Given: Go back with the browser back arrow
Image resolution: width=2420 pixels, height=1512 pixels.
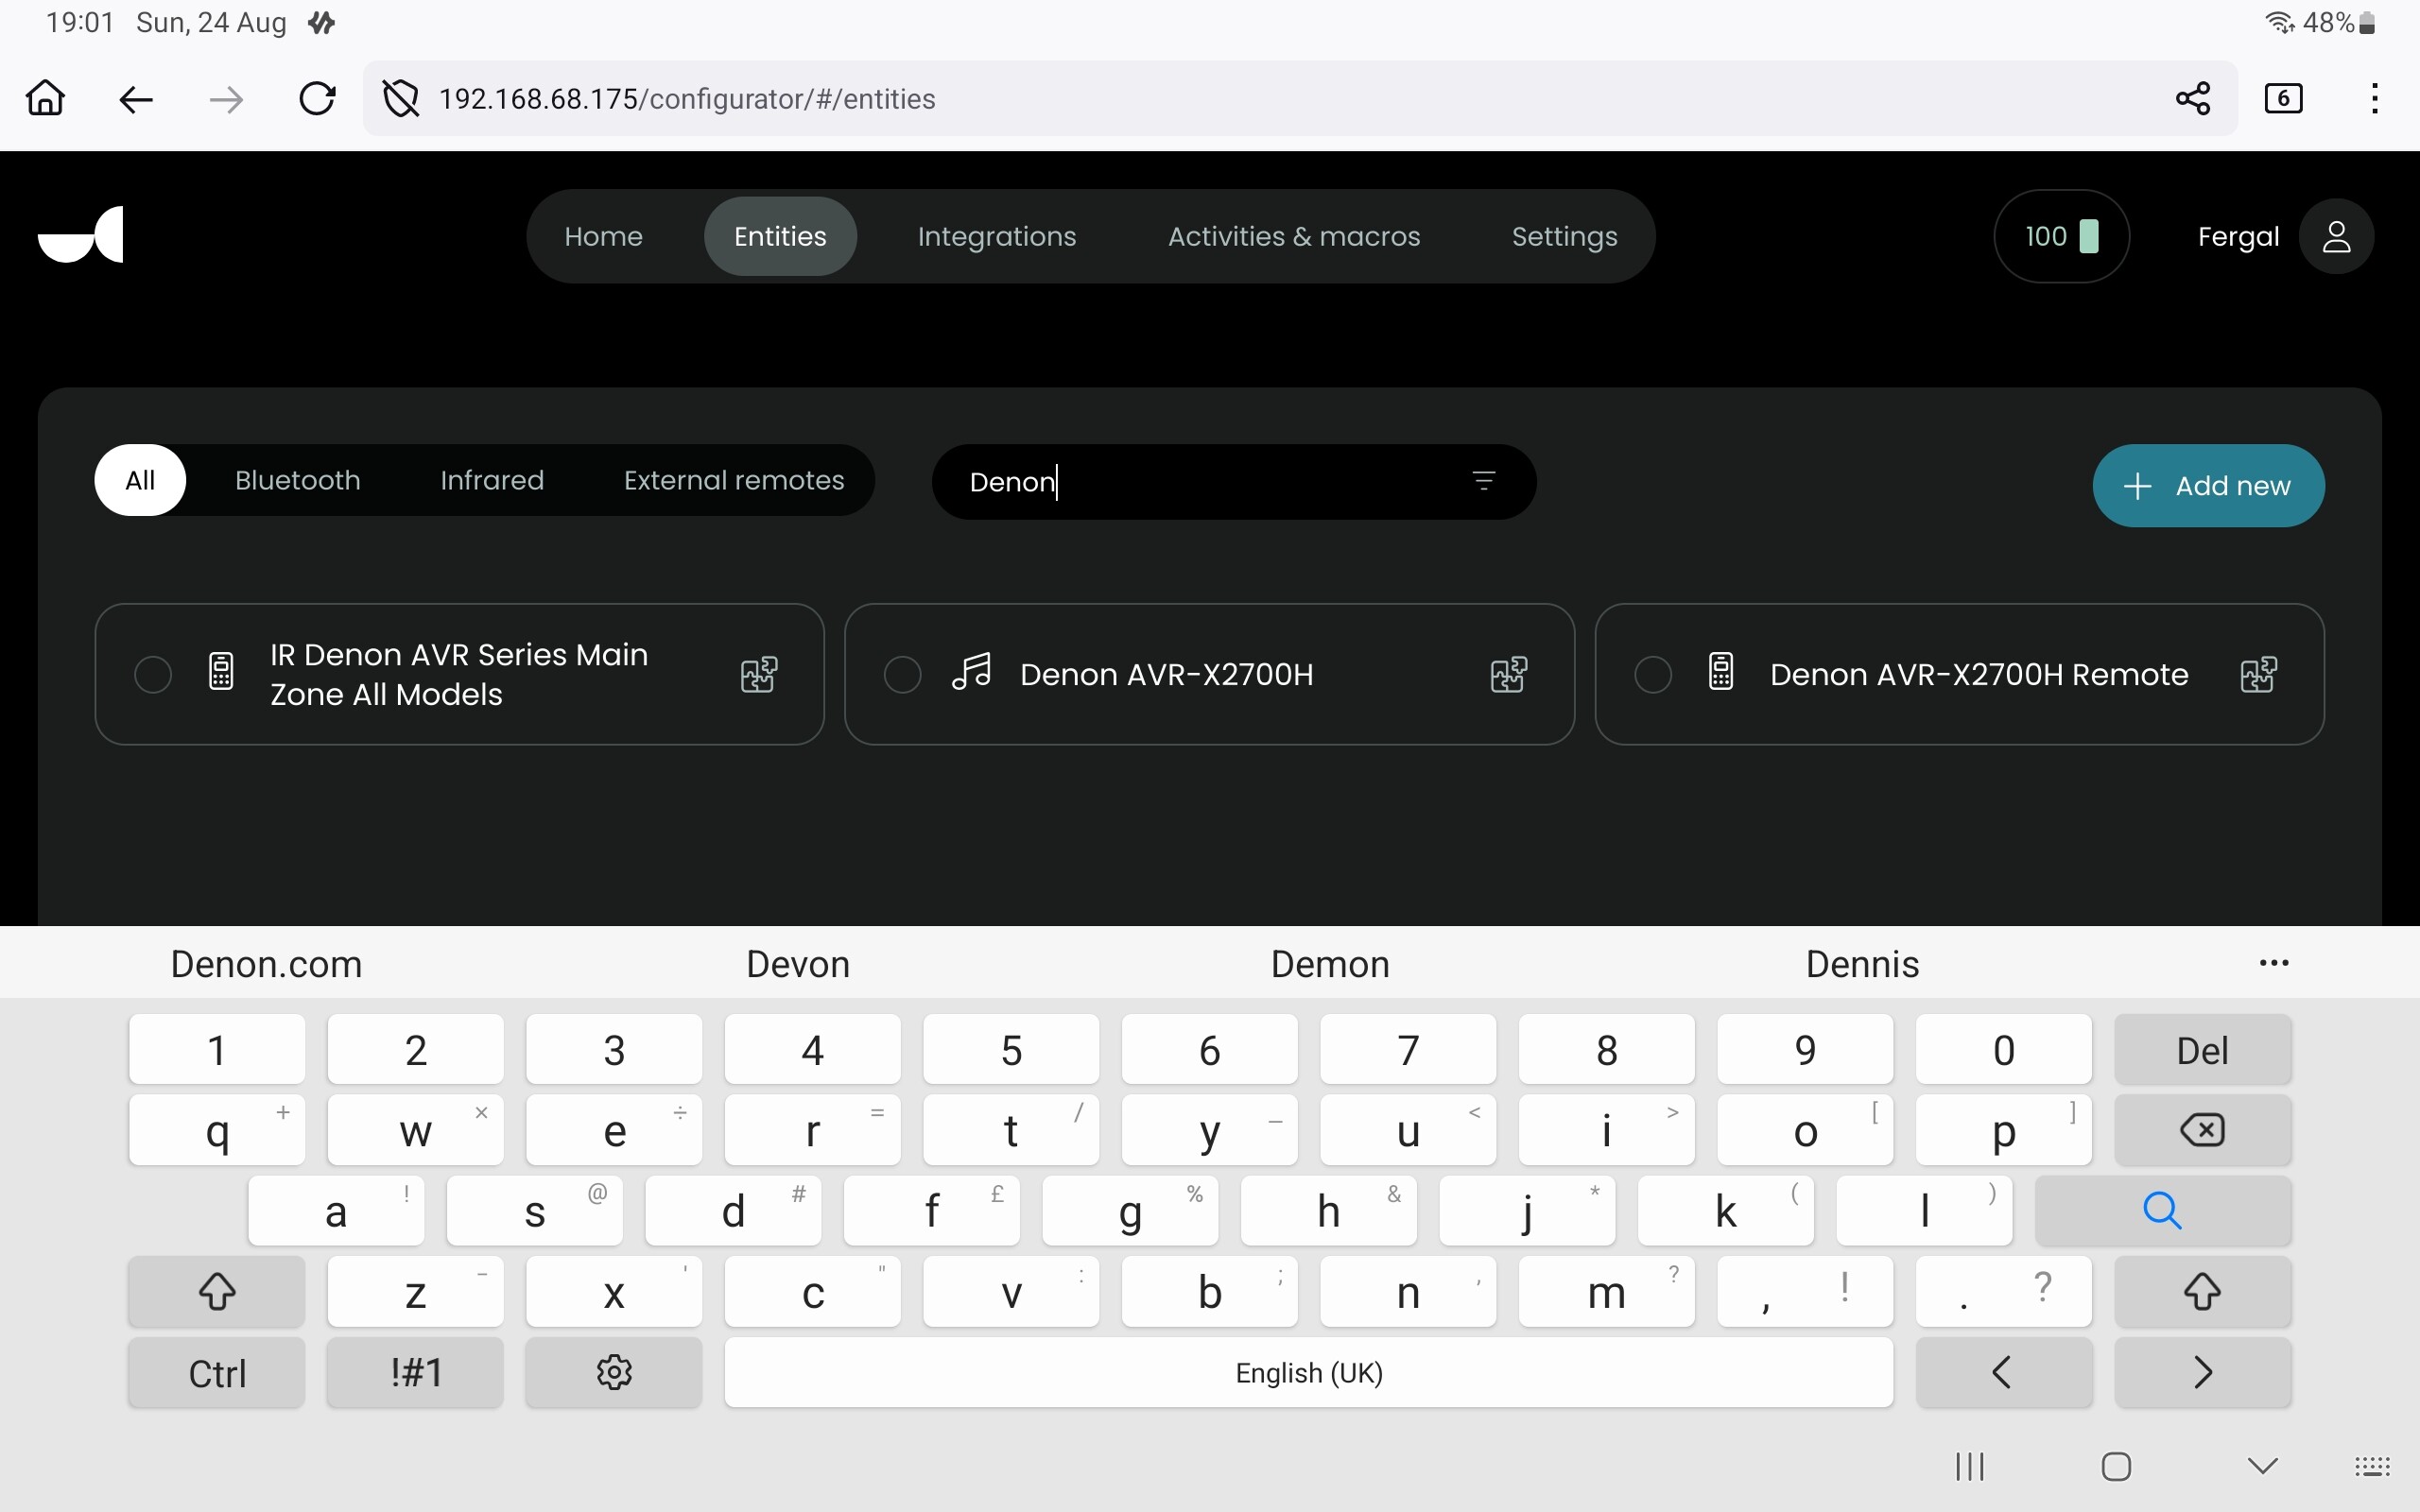Looking at the screenshot, I should coord(135,99).
